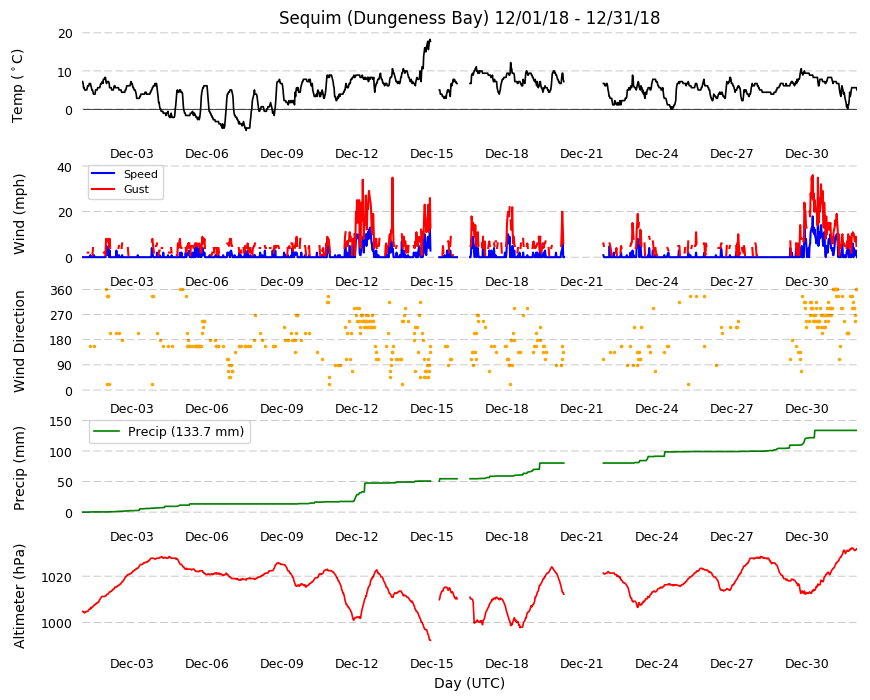Viewport: 870px width, 700px height.
Task: Click the Precip (mm) axis label
Action: coord(19,468)
